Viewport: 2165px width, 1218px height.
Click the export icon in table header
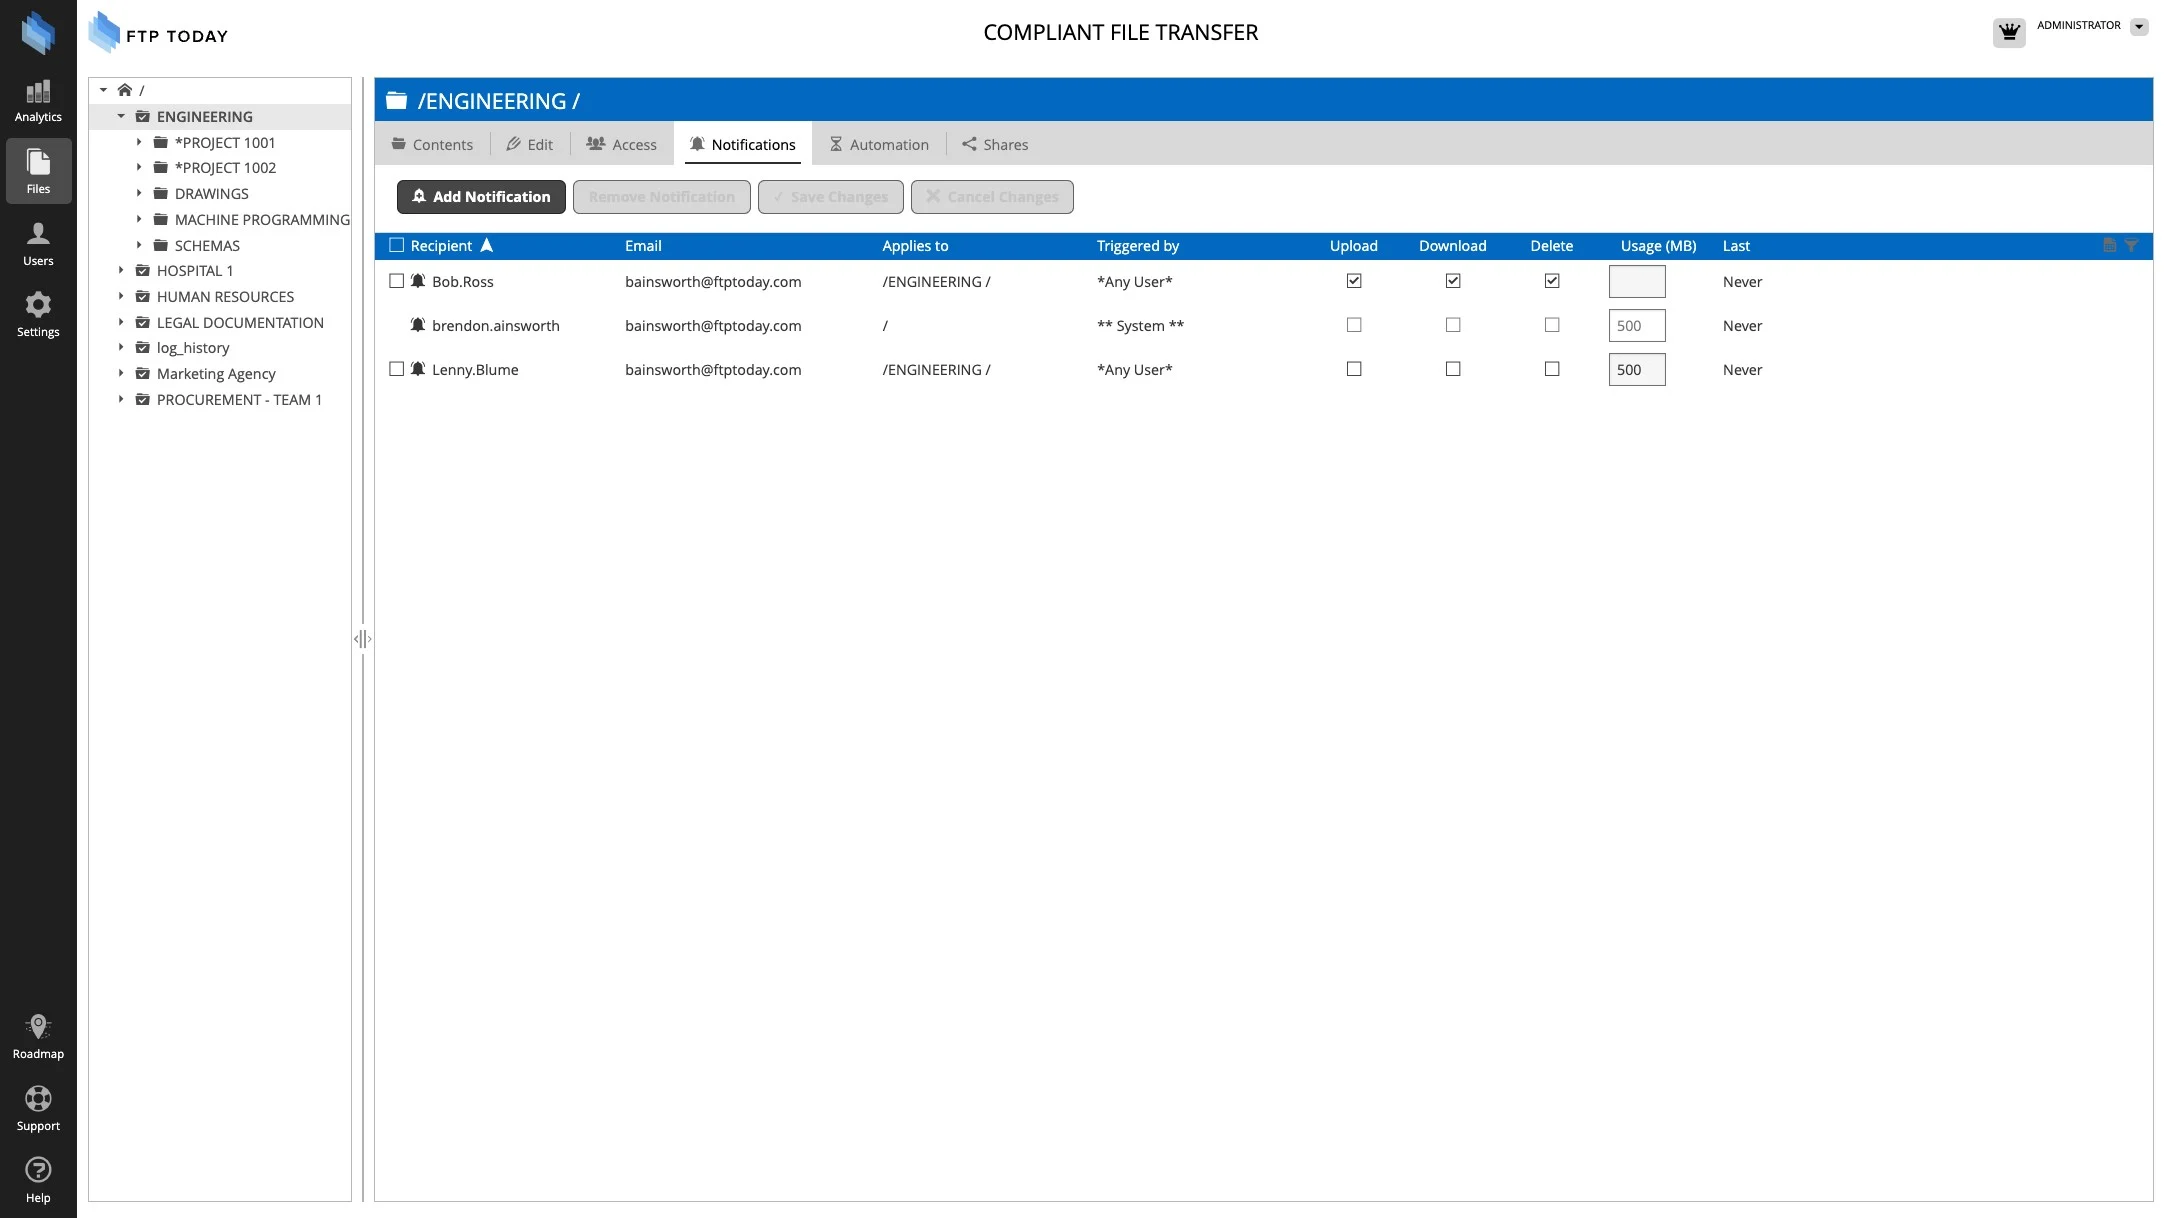pos(2109,245)
